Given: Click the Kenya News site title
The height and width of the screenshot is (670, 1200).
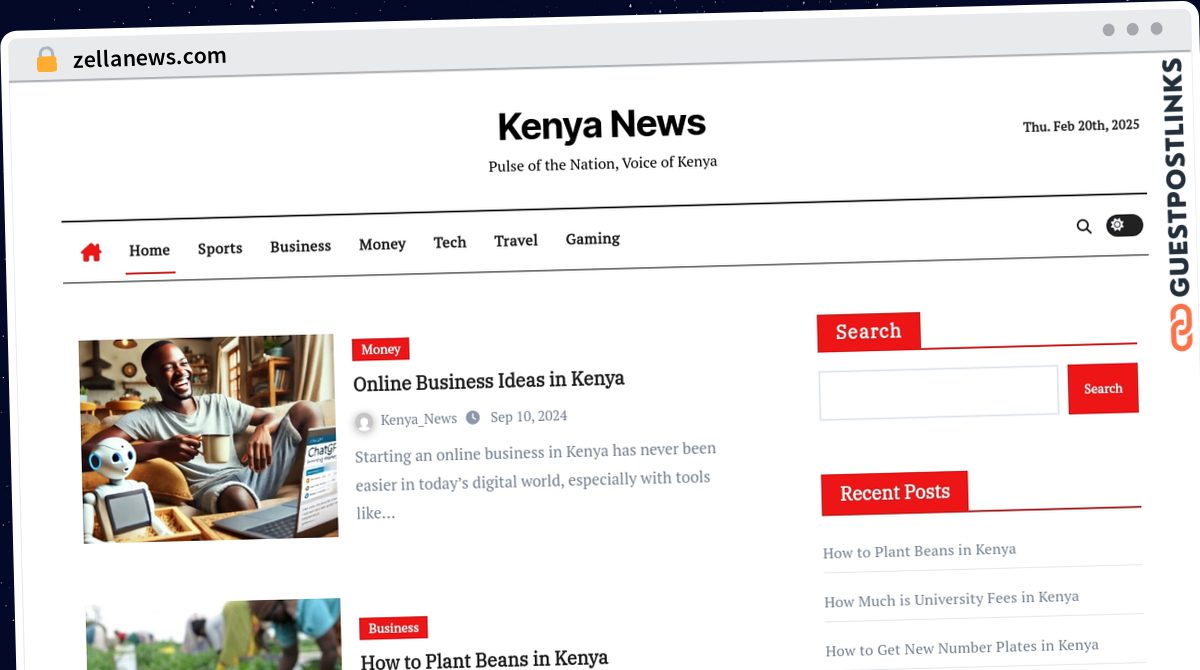Looking at the screenshot, I should point(602,125).
